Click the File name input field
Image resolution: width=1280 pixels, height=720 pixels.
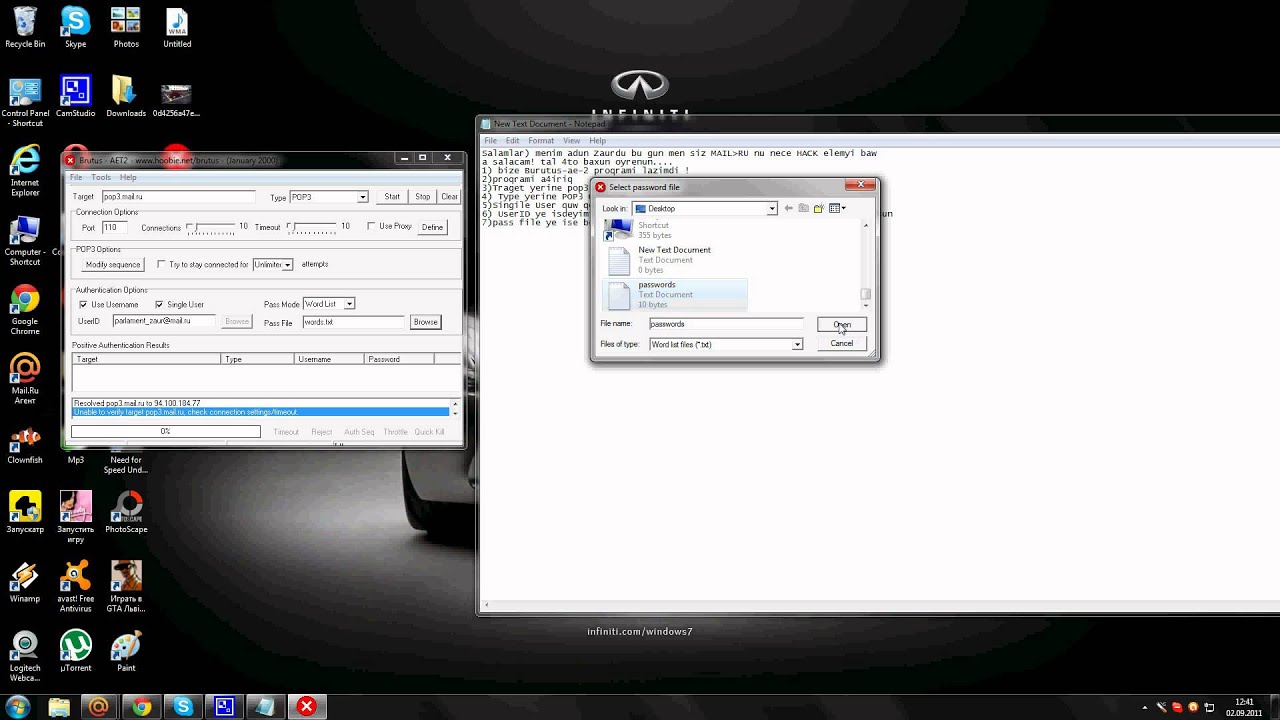[726, 324]
